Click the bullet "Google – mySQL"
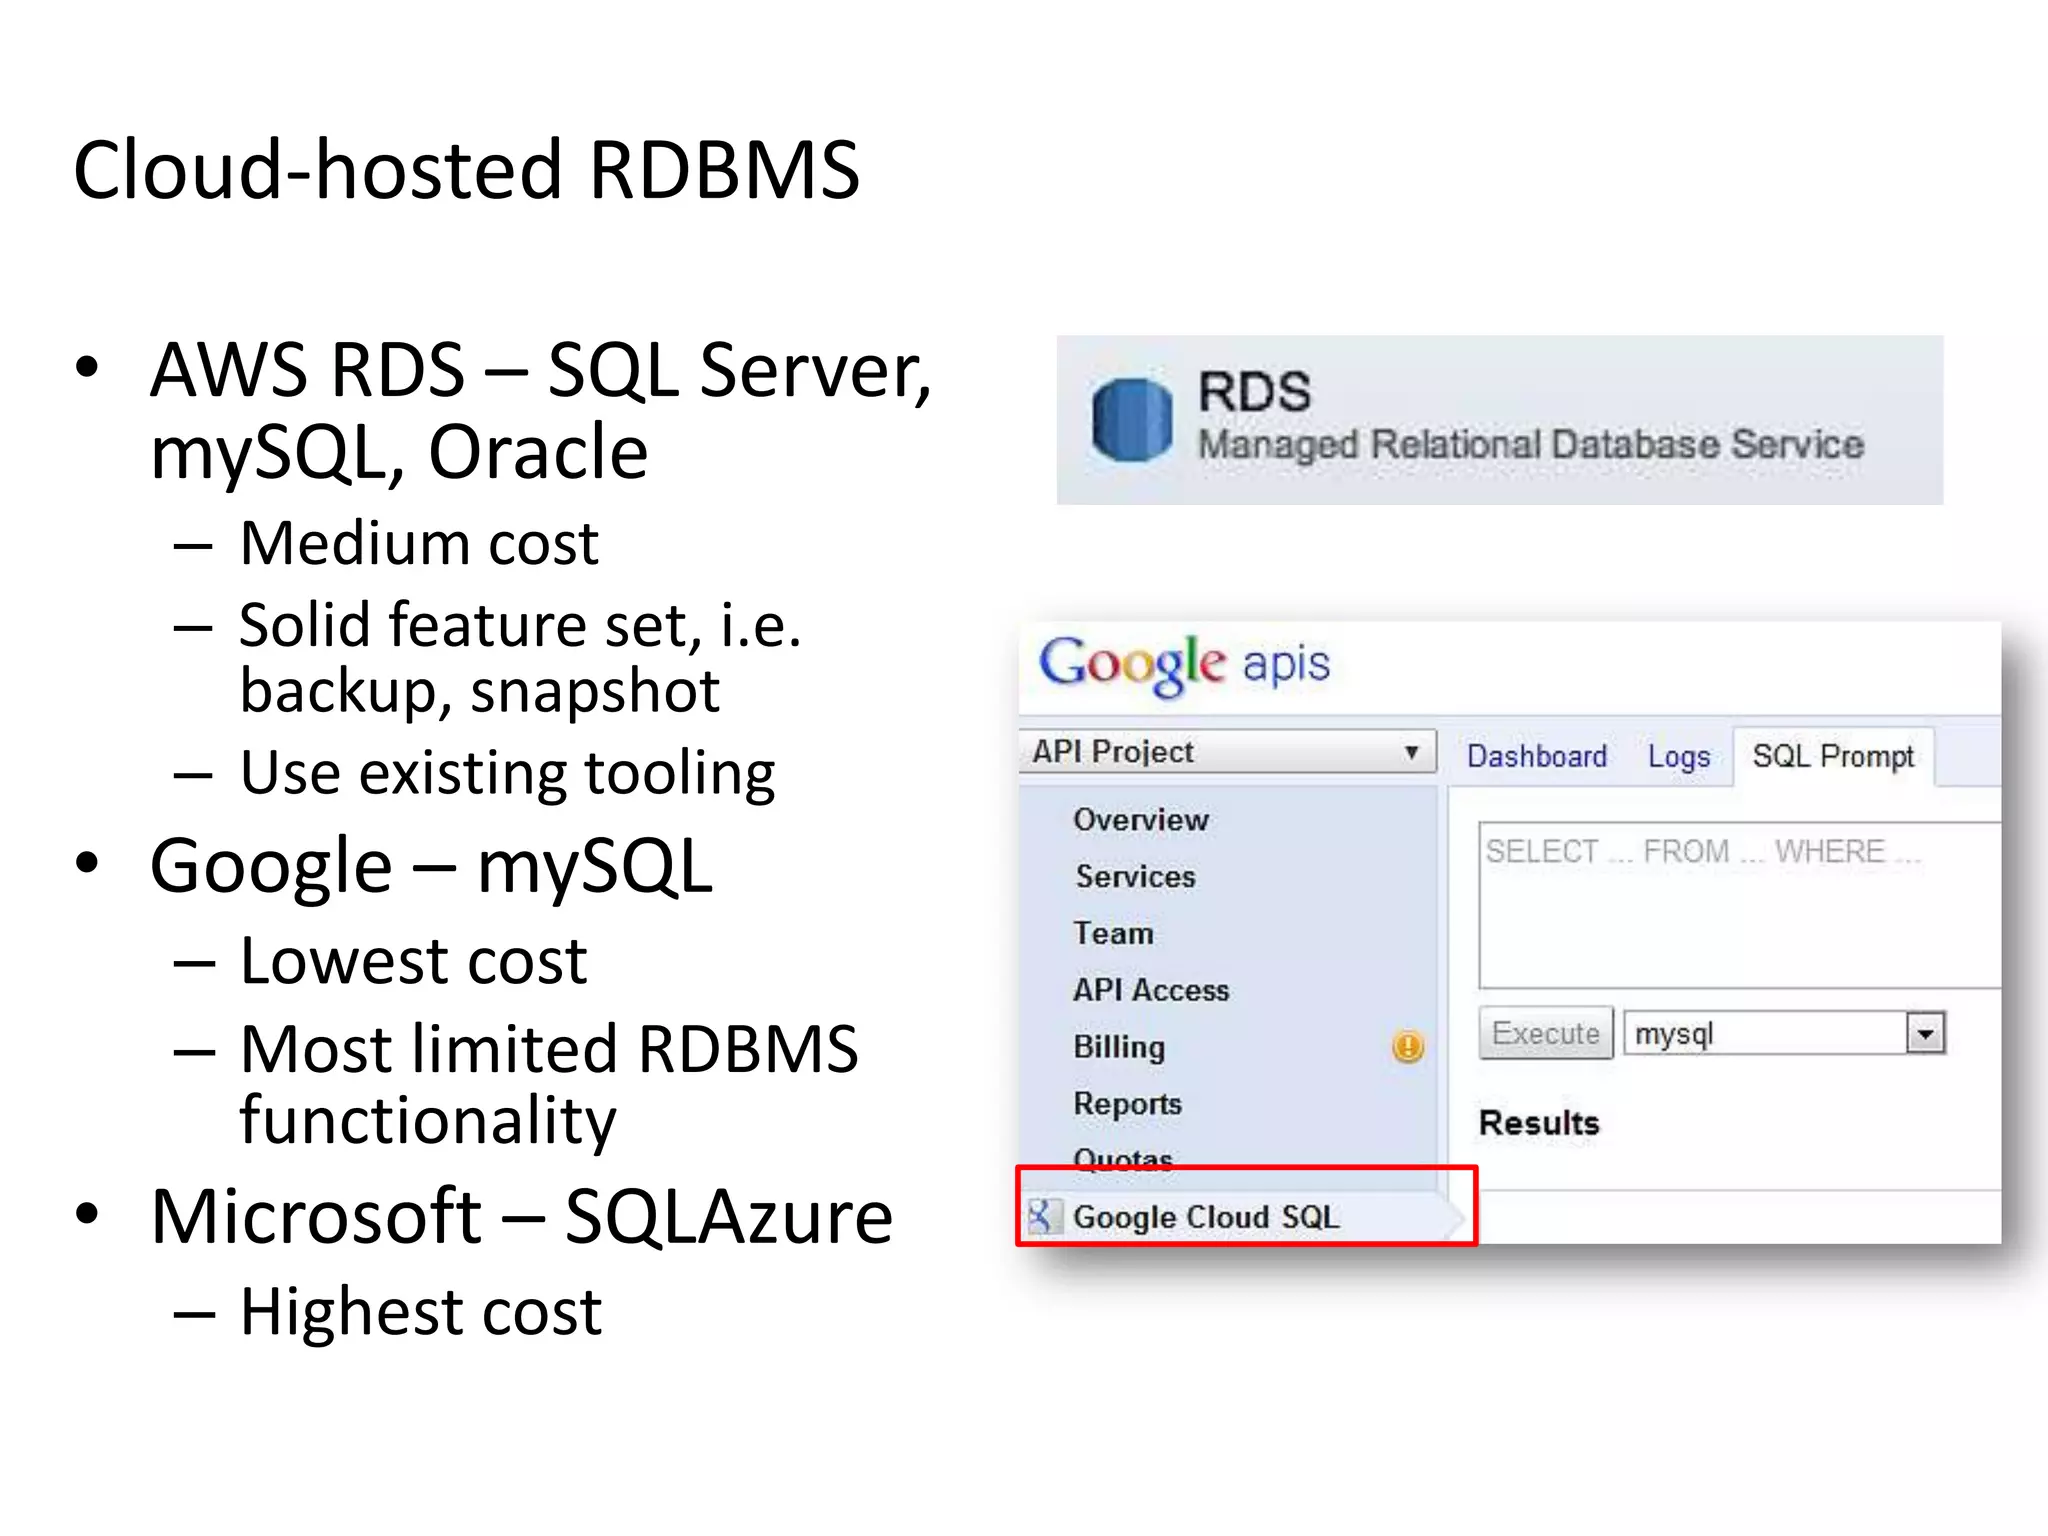This screenshot has width=2048, height=1536. point(431,866)
